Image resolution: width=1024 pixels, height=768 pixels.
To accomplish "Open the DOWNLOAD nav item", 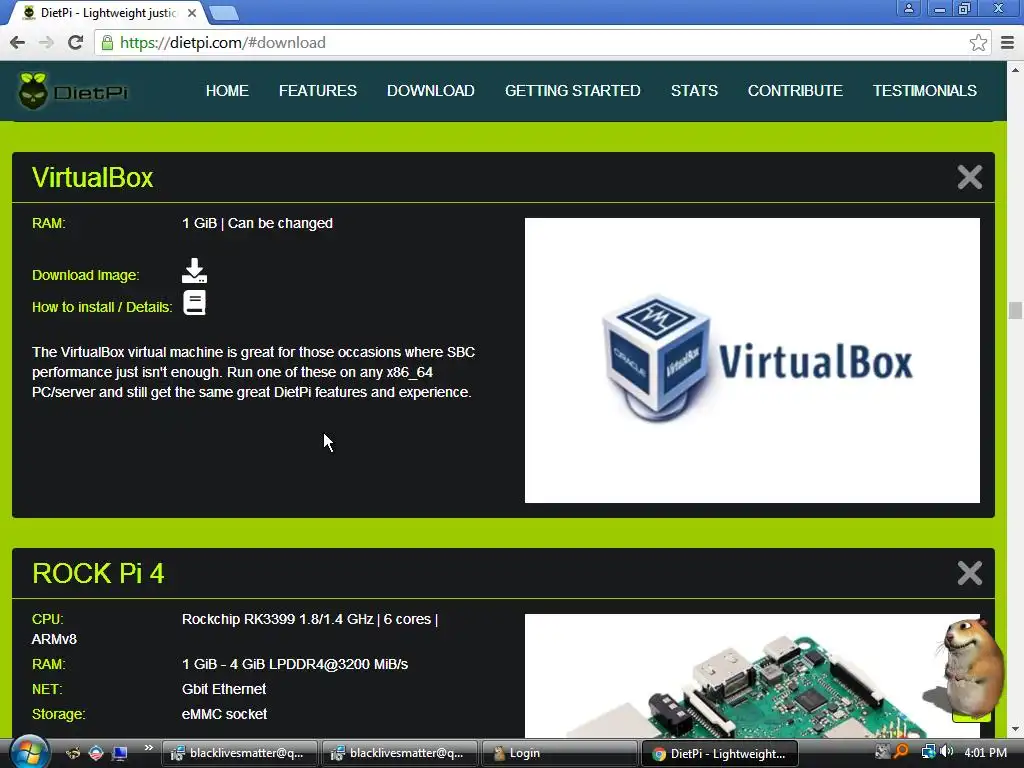I will coord(430,91).
